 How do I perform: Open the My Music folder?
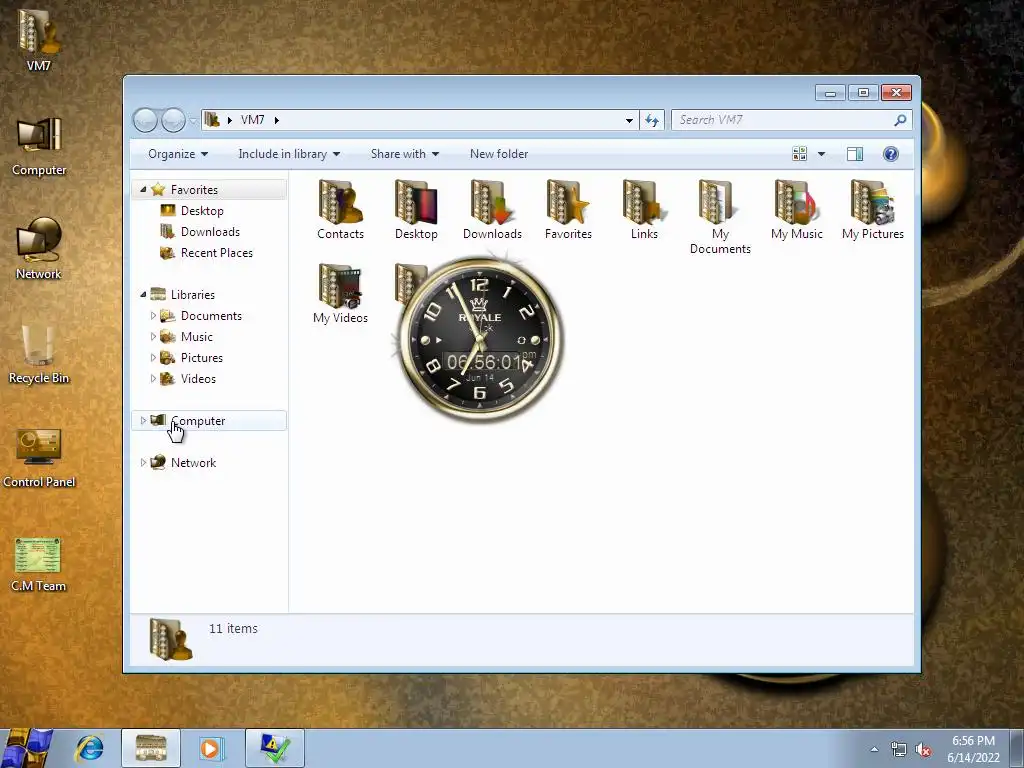click(796, 210)
